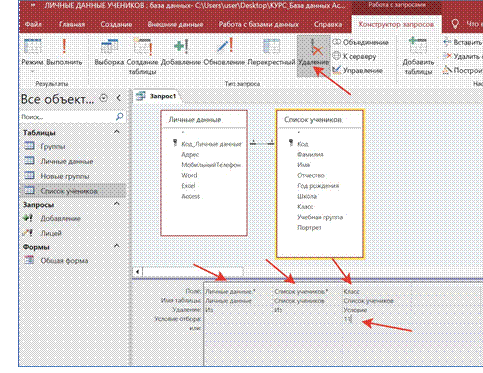This screenshot has height=373, width=483.
Task: Click the Фамилия field
Action: [x=310, y=154]
